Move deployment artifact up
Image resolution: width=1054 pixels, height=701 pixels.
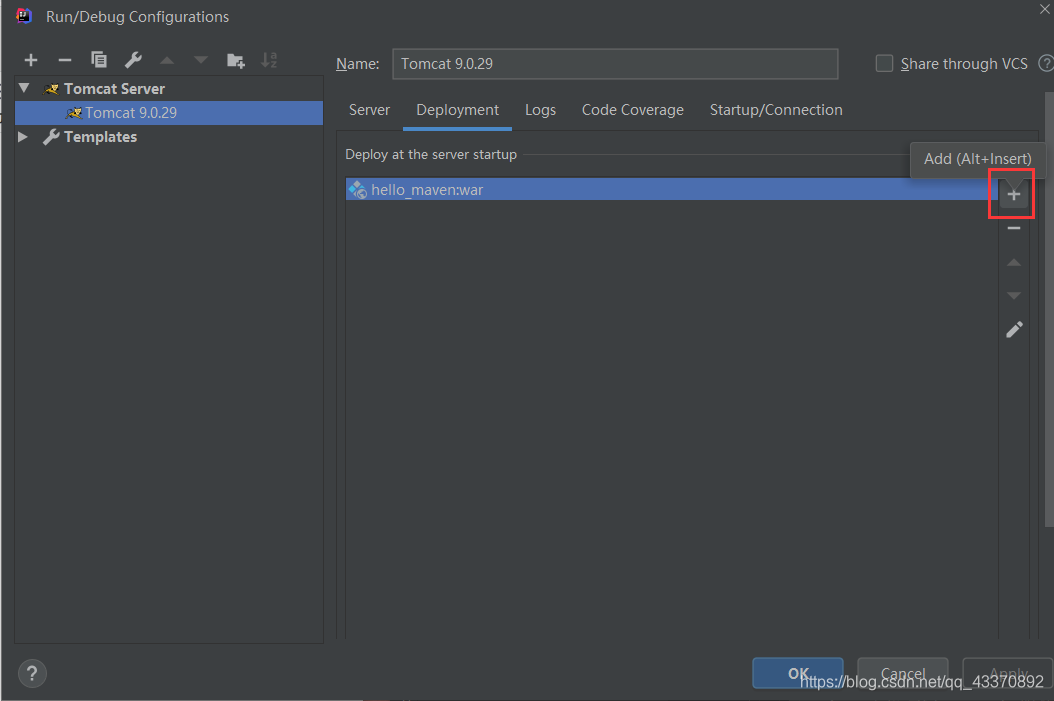point(1014,262)
